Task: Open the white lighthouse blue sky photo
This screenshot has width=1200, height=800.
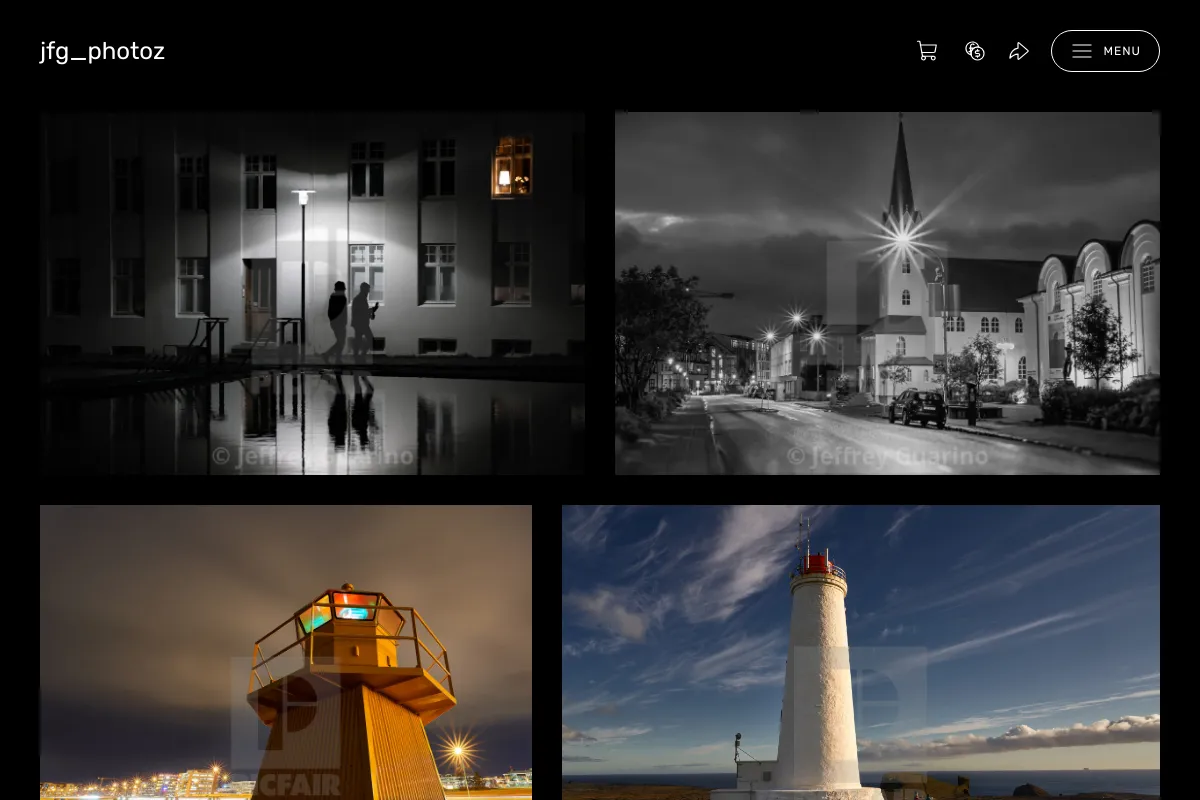Action: 861,652
